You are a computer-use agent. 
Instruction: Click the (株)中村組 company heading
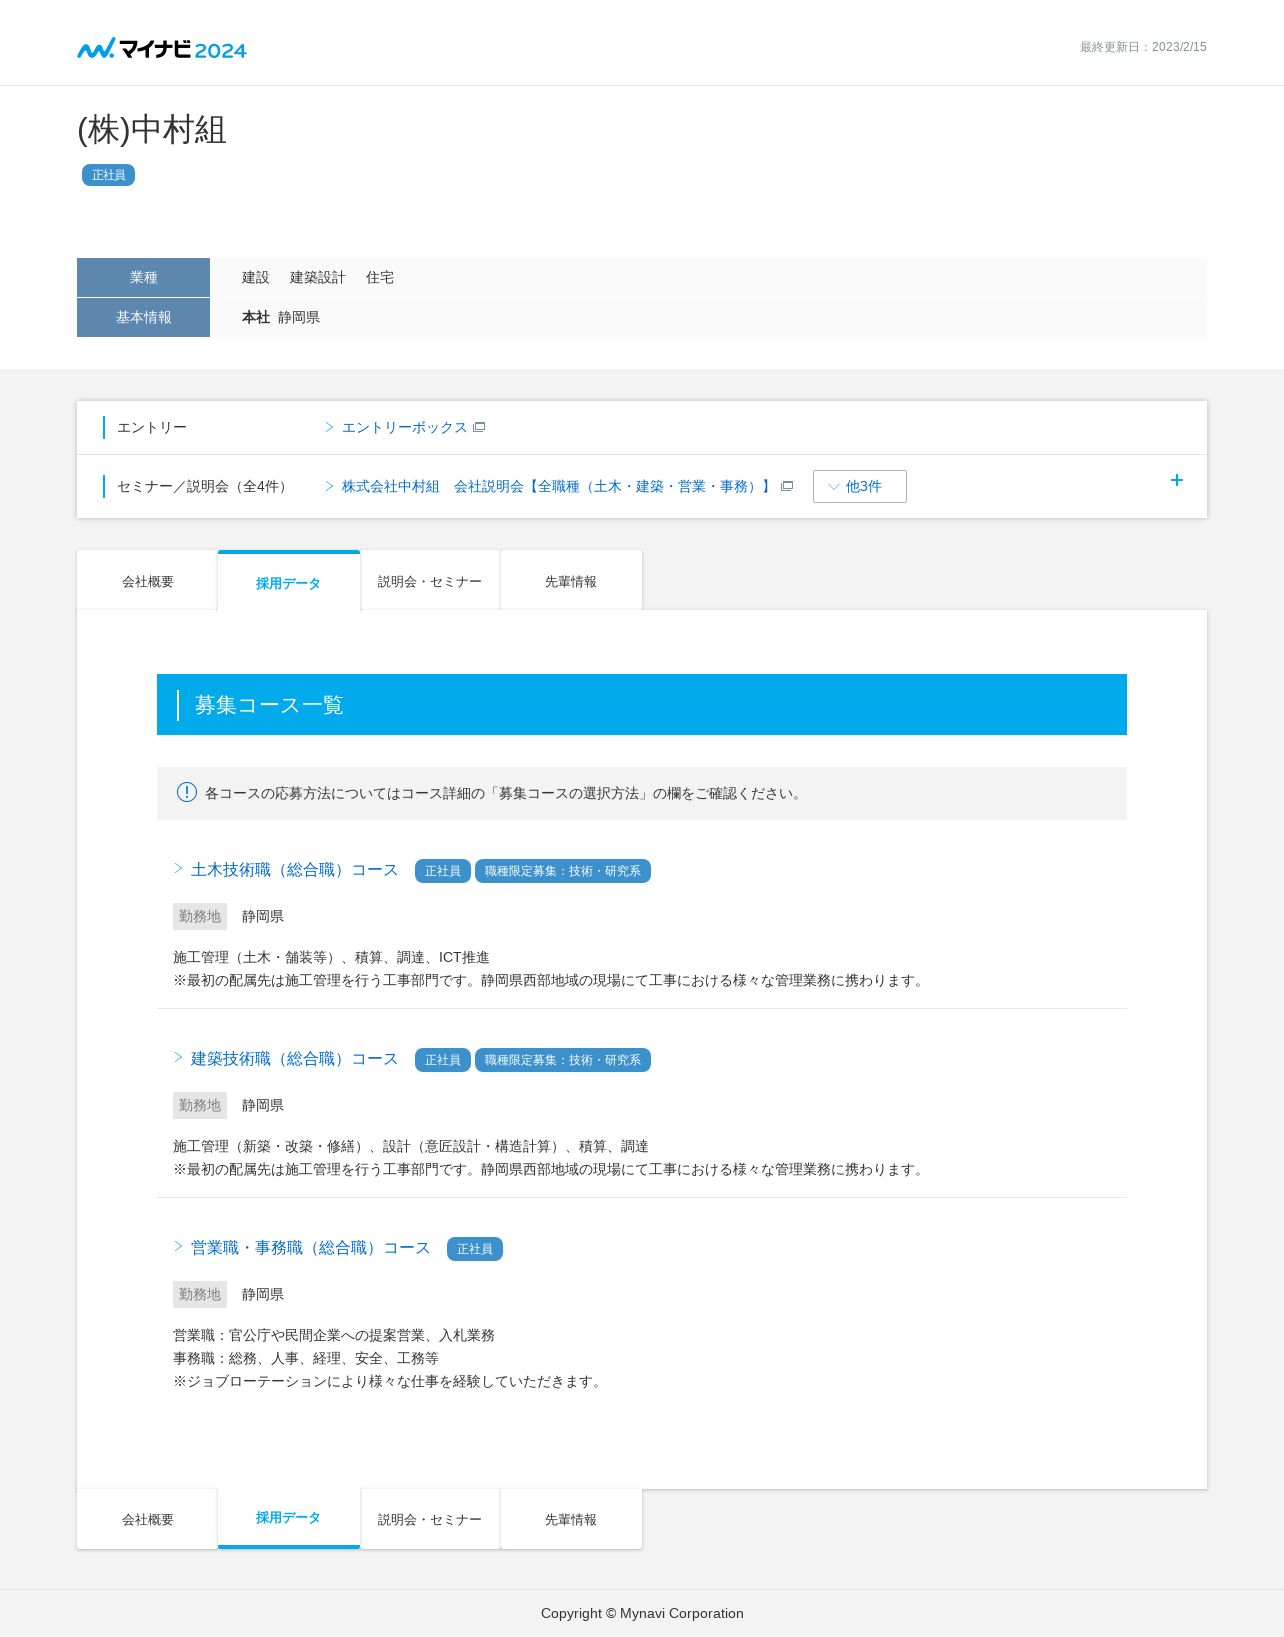[152, 130]
